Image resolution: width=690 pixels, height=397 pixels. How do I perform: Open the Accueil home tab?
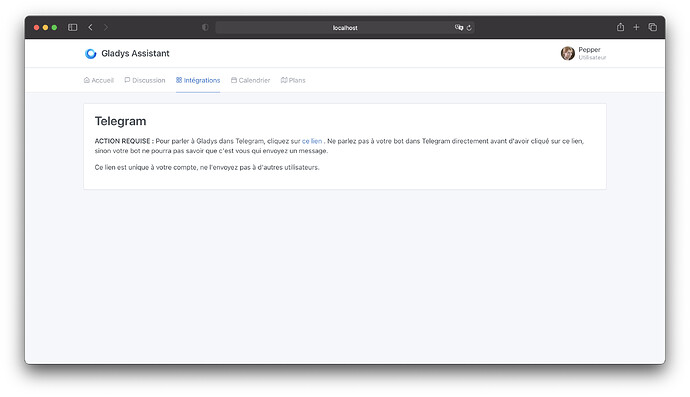(x=99, y=80)
